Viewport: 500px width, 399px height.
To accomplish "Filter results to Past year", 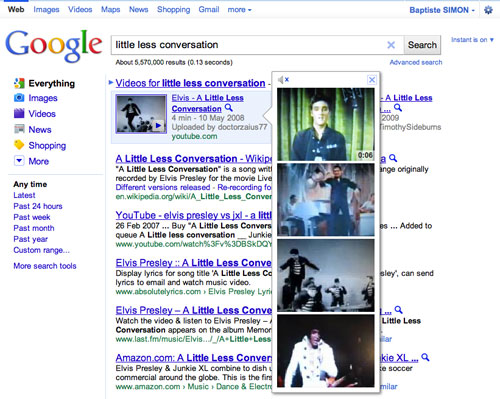I will 30,239.
